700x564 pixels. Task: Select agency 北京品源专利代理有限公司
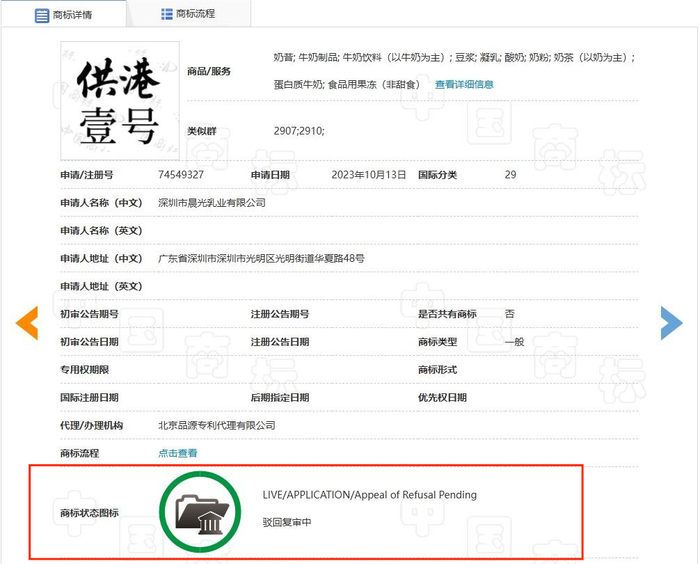click(217, 426)
